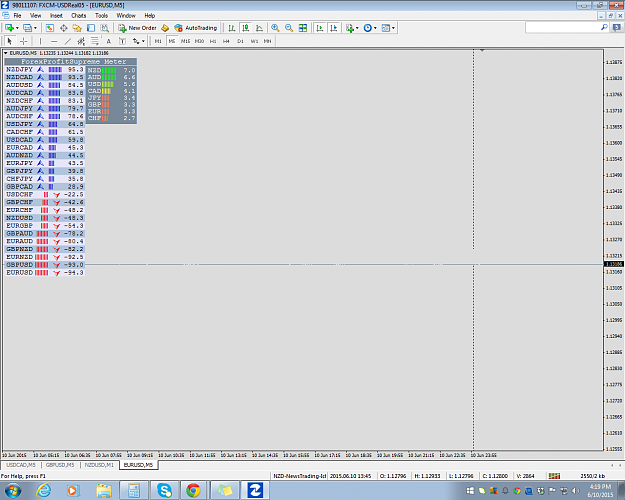Screen dimensions: 625x500
Task: Select the Text Label tool
Action: click(x=122, y=41)
